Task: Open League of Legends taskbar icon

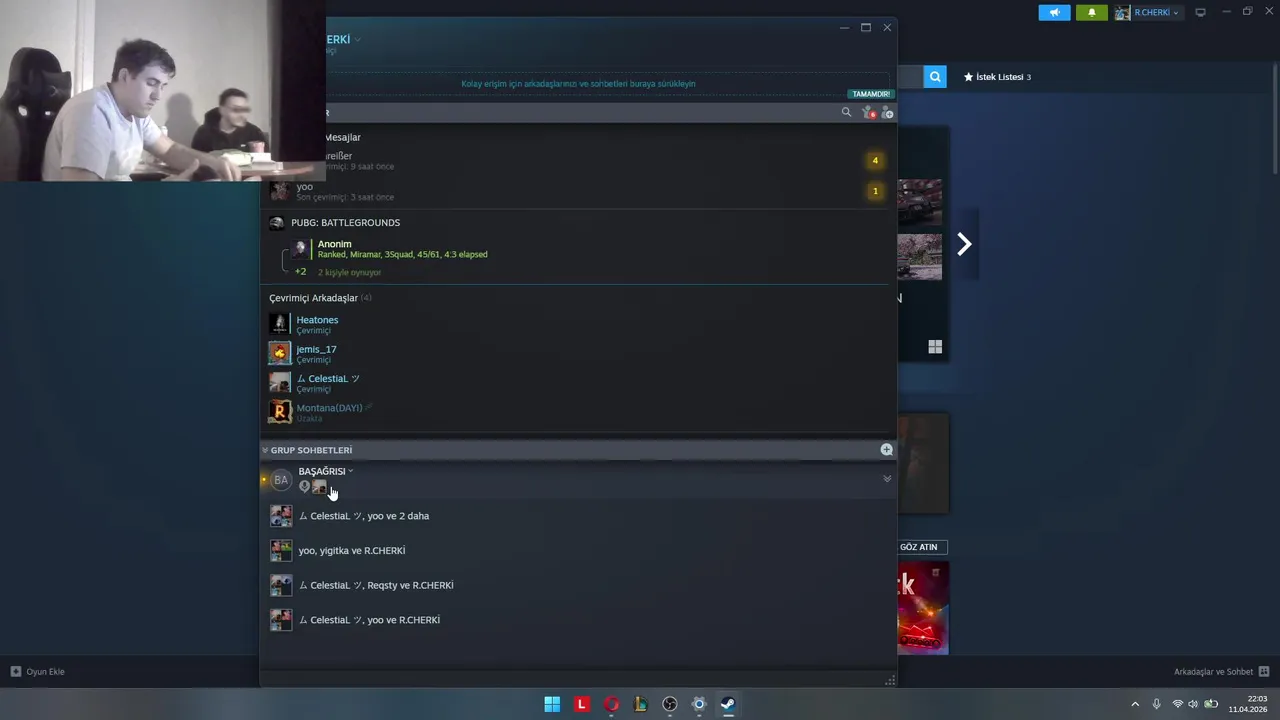Action: (x=640, y=704)
